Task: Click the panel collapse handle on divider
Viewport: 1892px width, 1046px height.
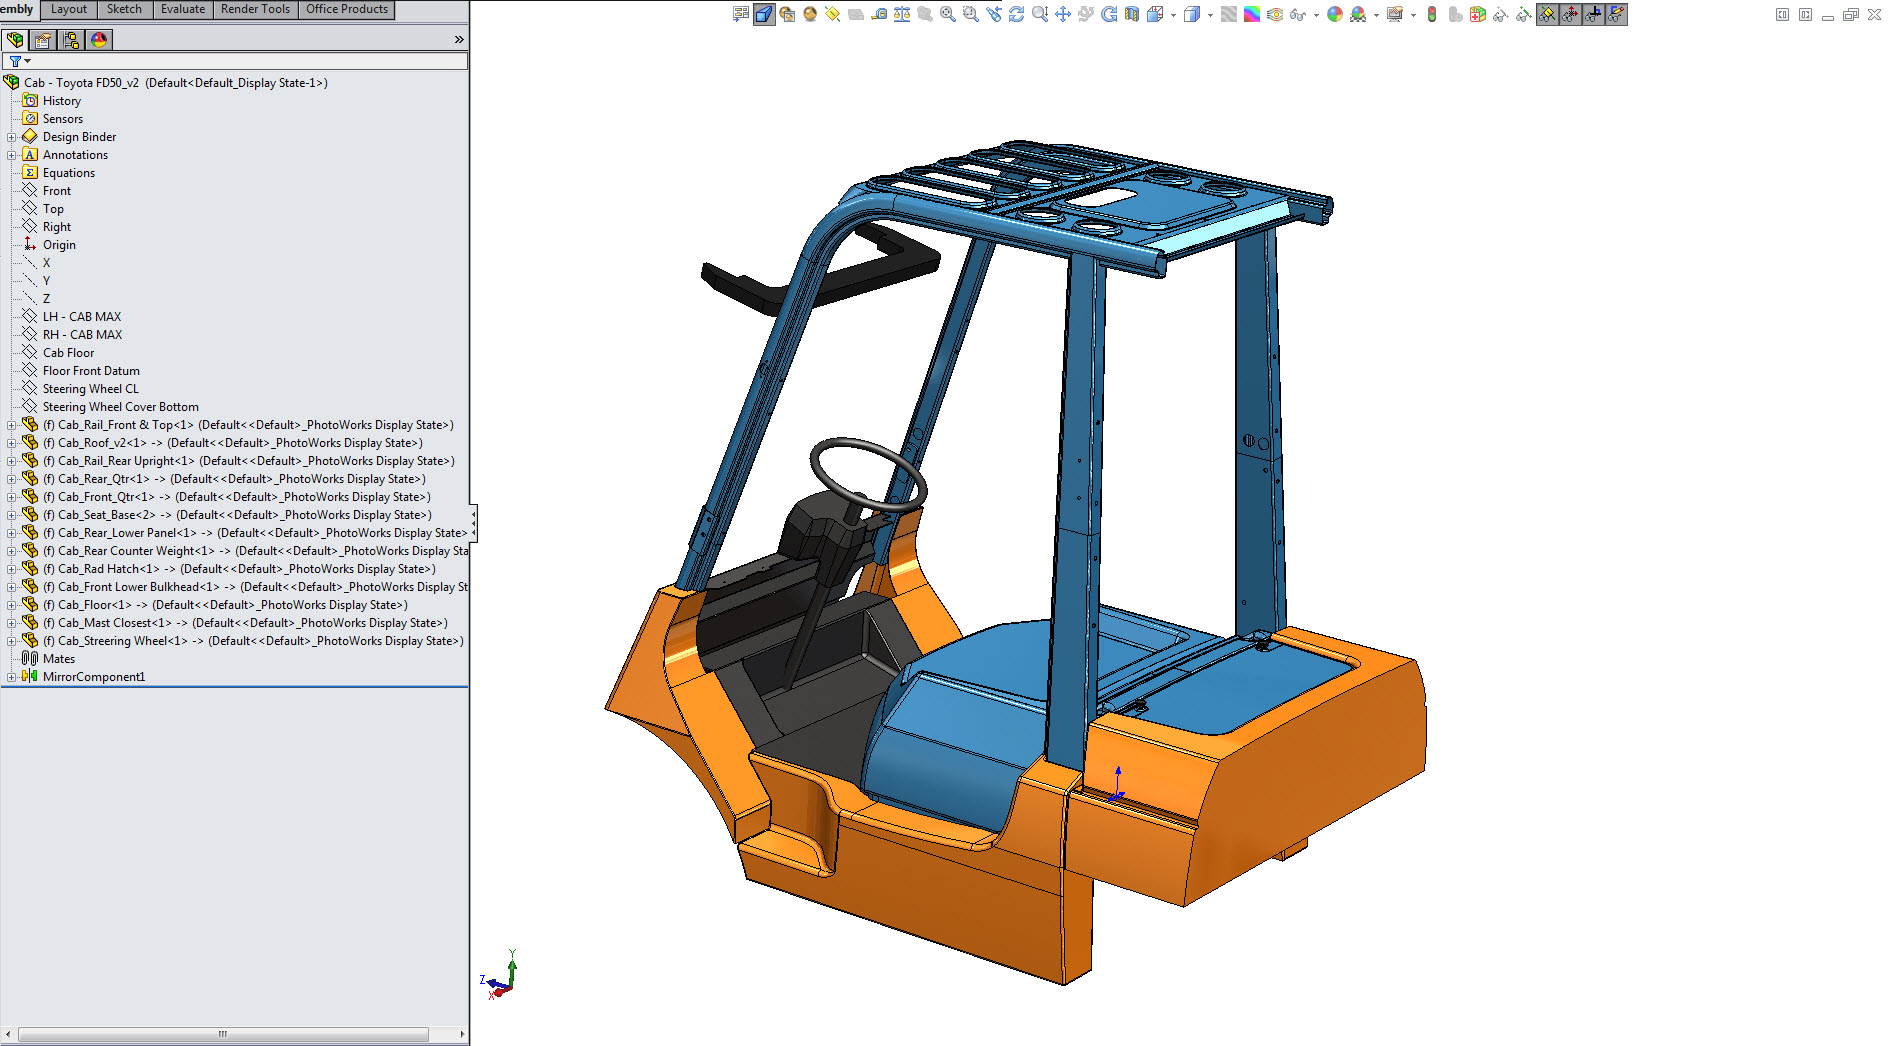Action: click(x=473, y=523)
